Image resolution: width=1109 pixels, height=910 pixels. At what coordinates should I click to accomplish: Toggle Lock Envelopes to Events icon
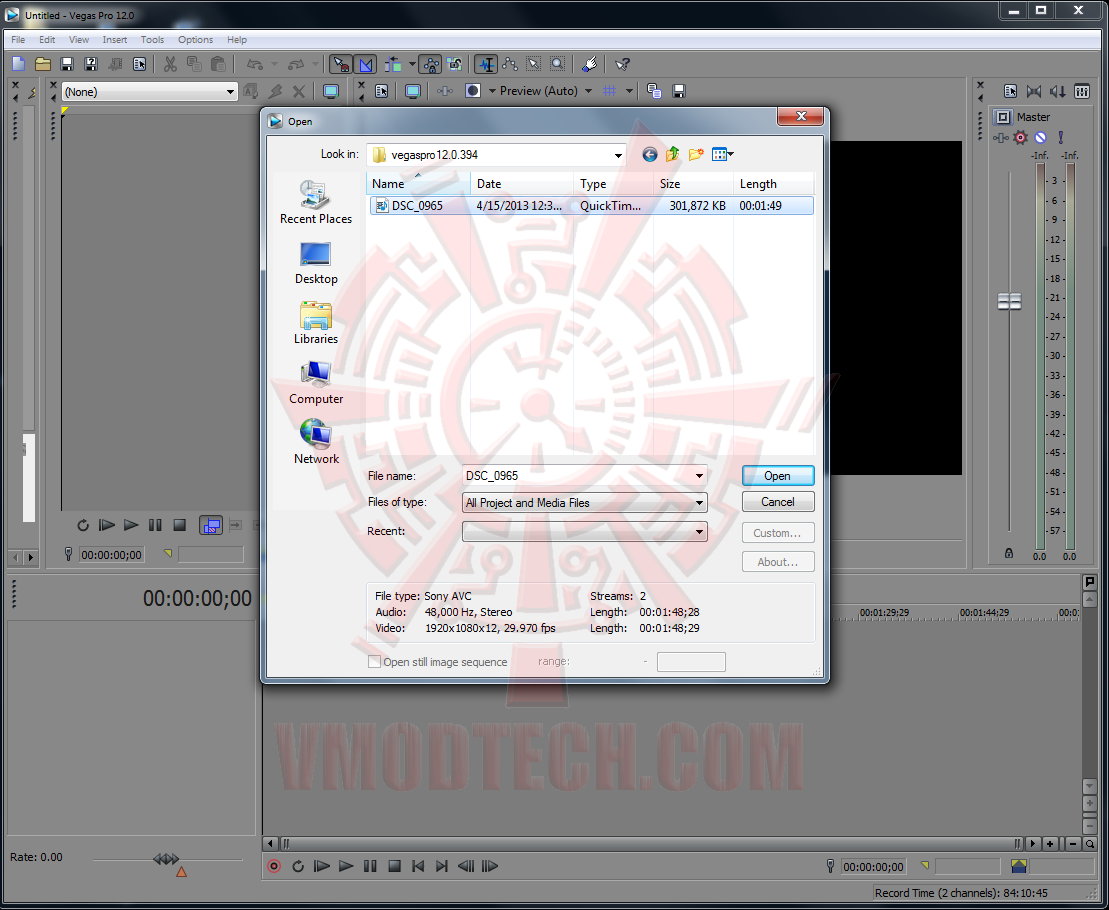[430, 64]
